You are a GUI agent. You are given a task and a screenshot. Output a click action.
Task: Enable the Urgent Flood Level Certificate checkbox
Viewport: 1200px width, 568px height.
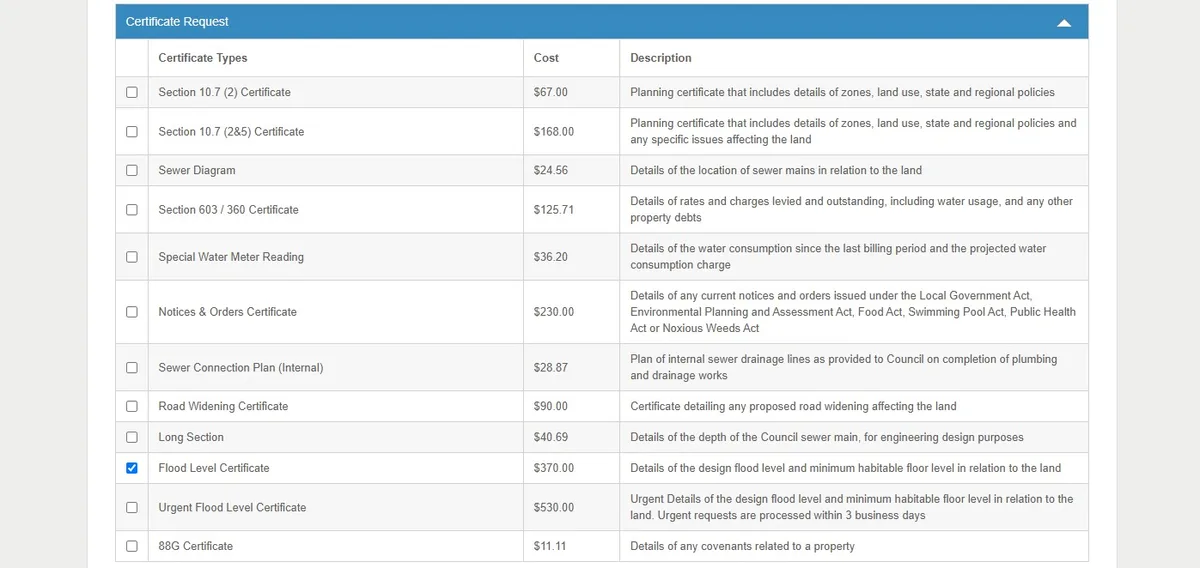pos(132,507)
